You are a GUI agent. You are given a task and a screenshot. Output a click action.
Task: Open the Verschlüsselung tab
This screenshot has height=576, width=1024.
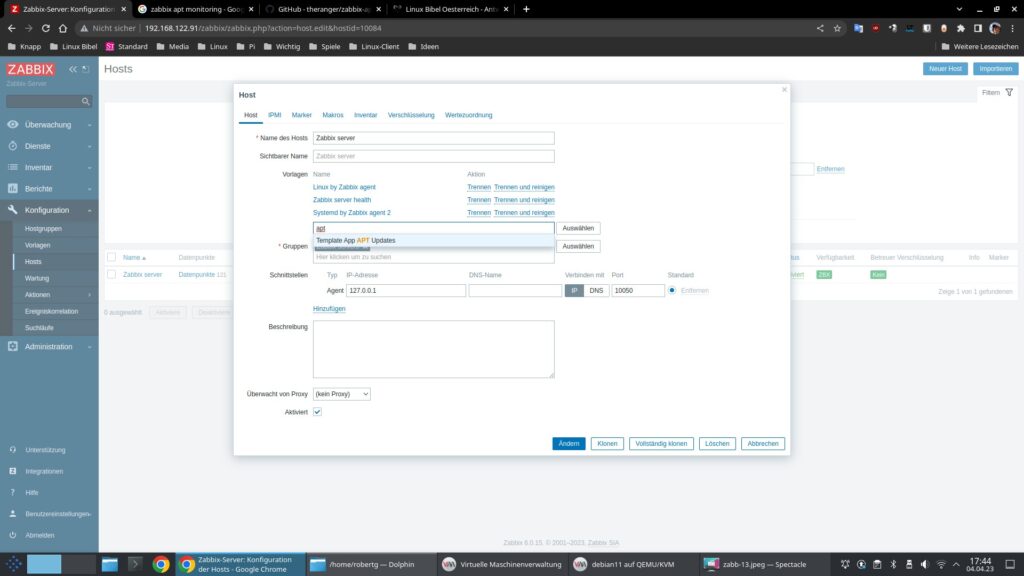(411, 115)
